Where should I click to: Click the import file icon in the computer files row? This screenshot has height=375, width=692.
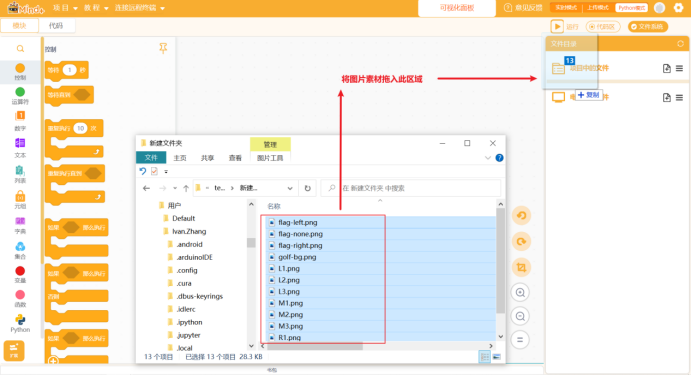[x=667, y=98]
